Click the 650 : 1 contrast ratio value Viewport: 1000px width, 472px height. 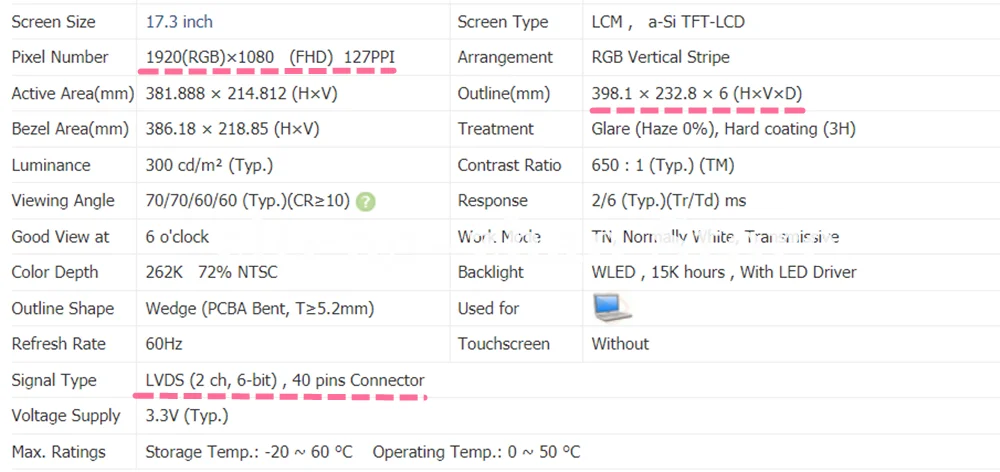coord(663,166)
